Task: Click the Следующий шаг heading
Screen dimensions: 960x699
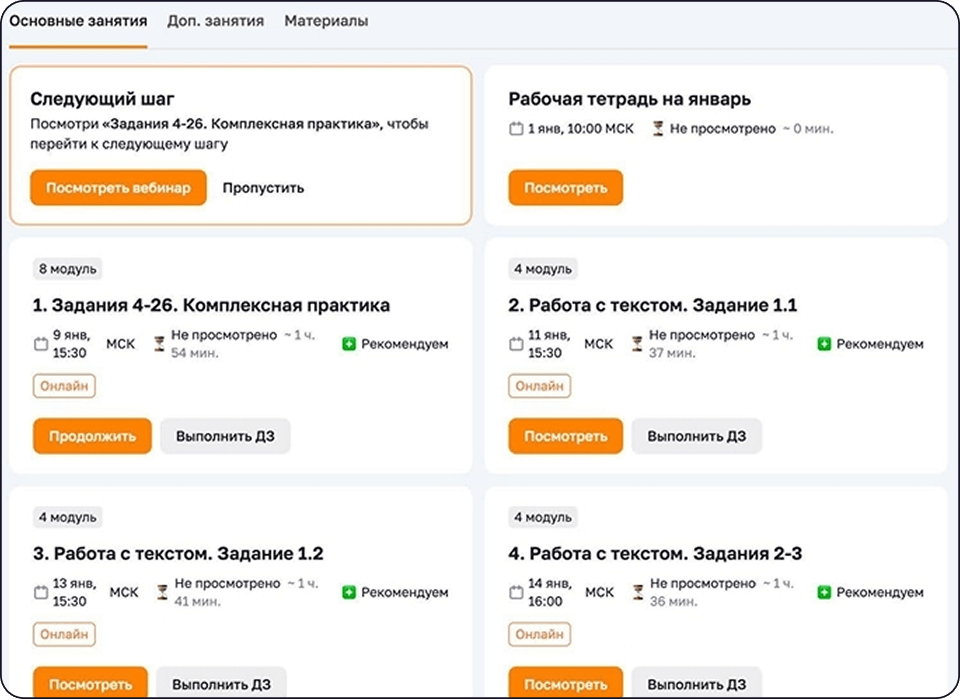Action: click(x=102, y=99)
